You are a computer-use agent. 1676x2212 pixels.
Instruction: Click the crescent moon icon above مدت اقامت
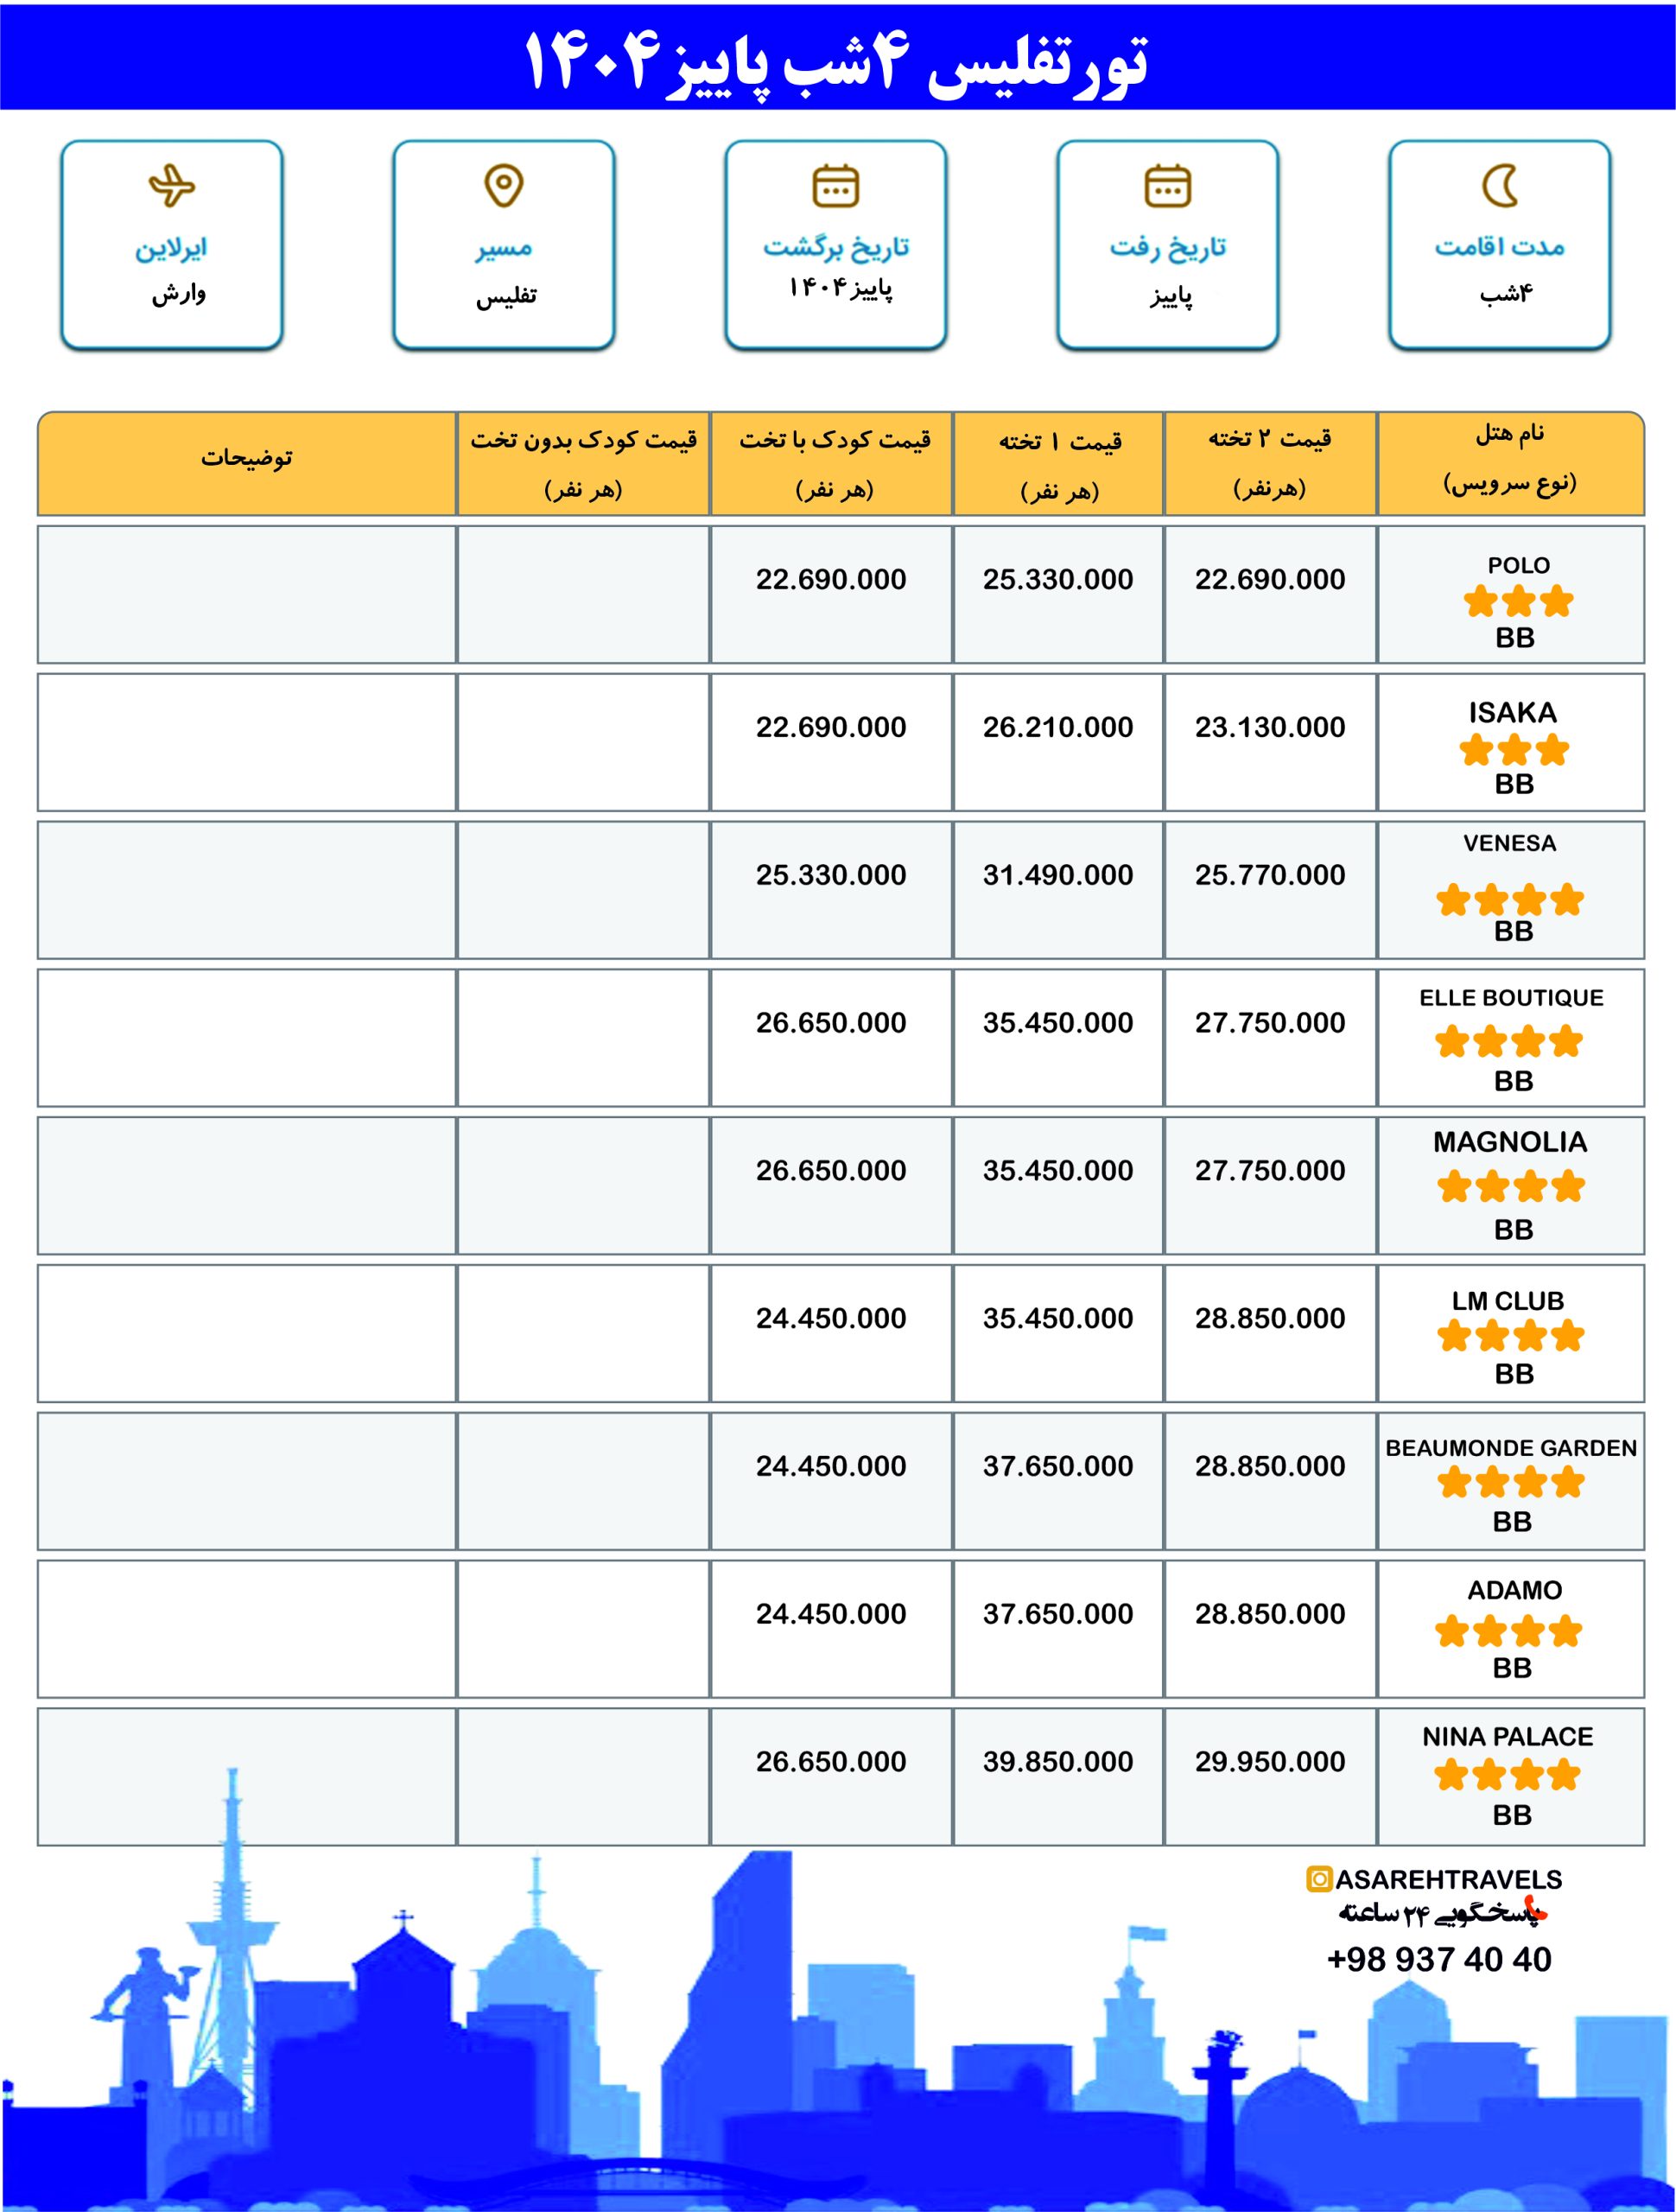click(1500, 185)
